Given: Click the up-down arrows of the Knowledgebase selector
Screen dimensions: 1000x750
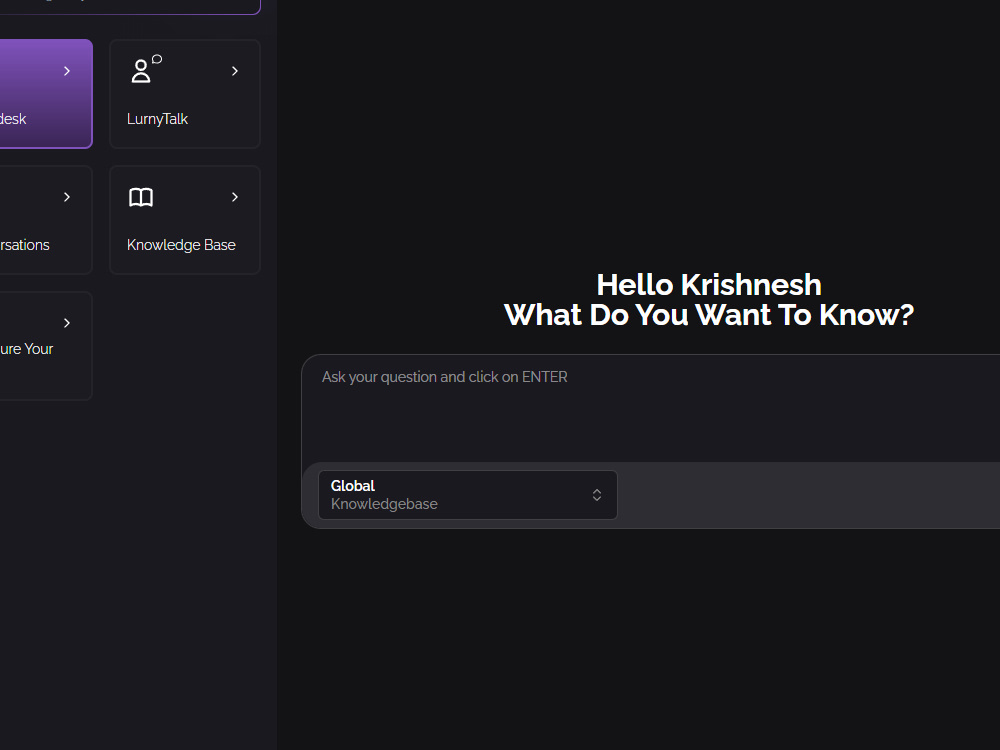Looking at the screenshot, I should tap(597, 495).
